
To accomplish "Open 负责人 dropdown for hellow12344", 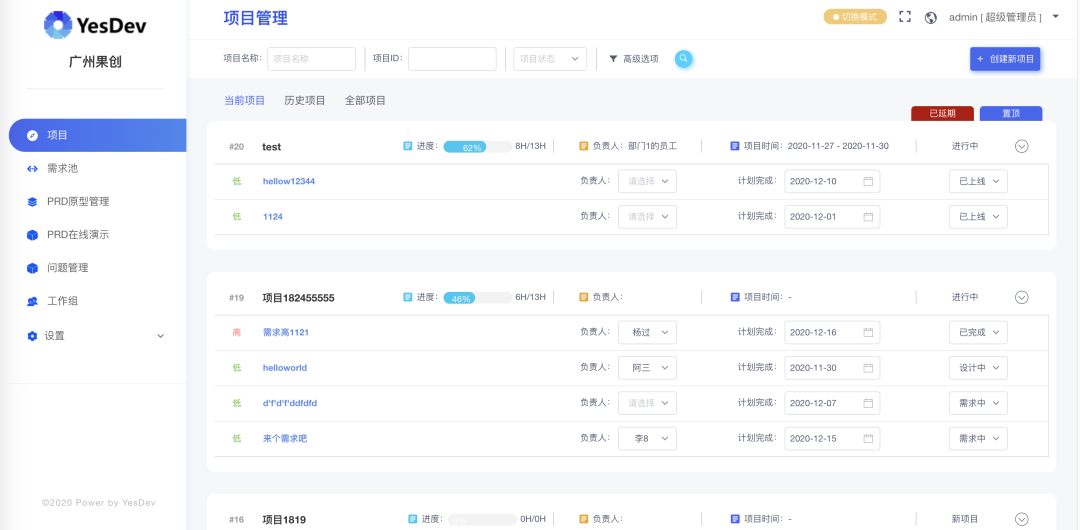I will click(x=647, y=181).
